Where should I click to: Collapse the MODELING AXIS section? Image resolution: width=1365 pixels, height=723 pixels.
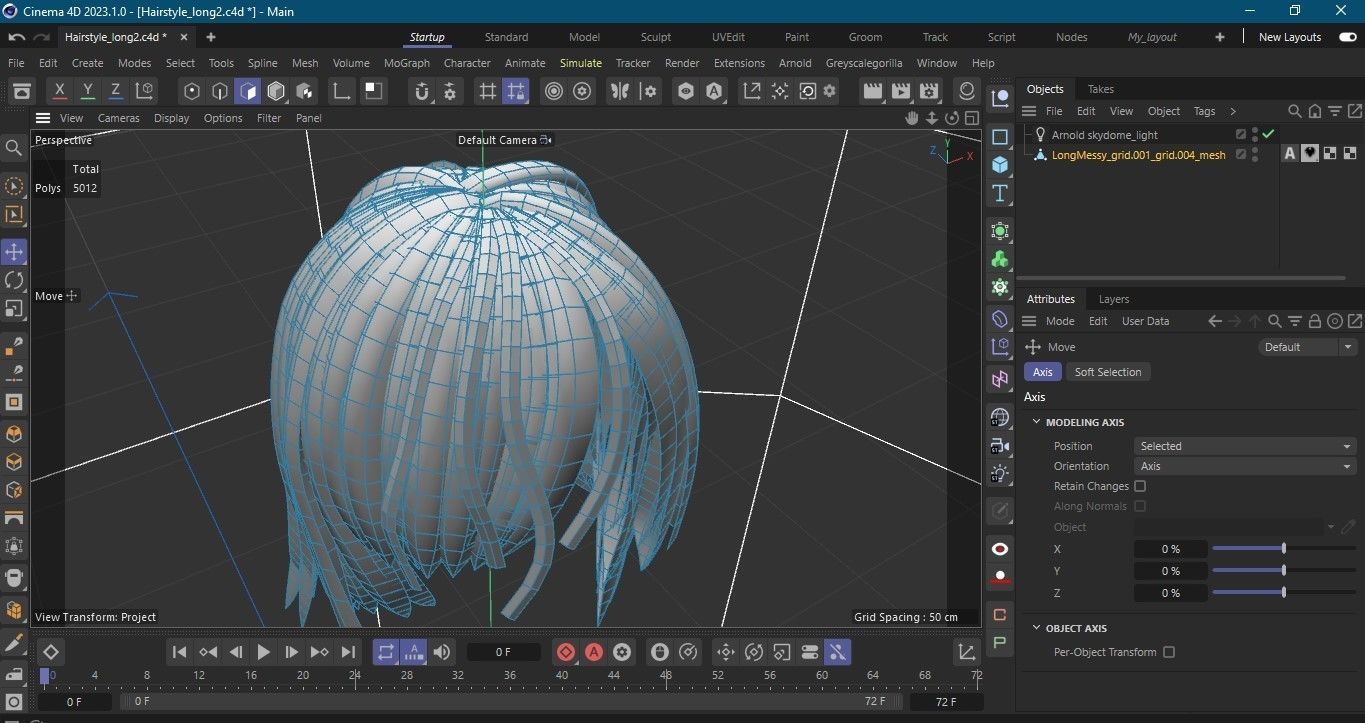pos(1037,422)
